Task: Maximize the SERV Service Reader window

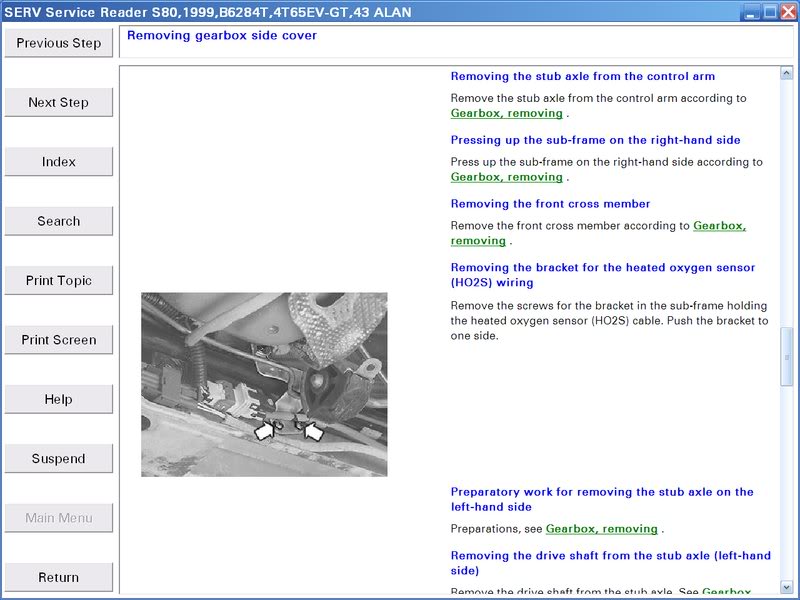Action: coord(770,12)
